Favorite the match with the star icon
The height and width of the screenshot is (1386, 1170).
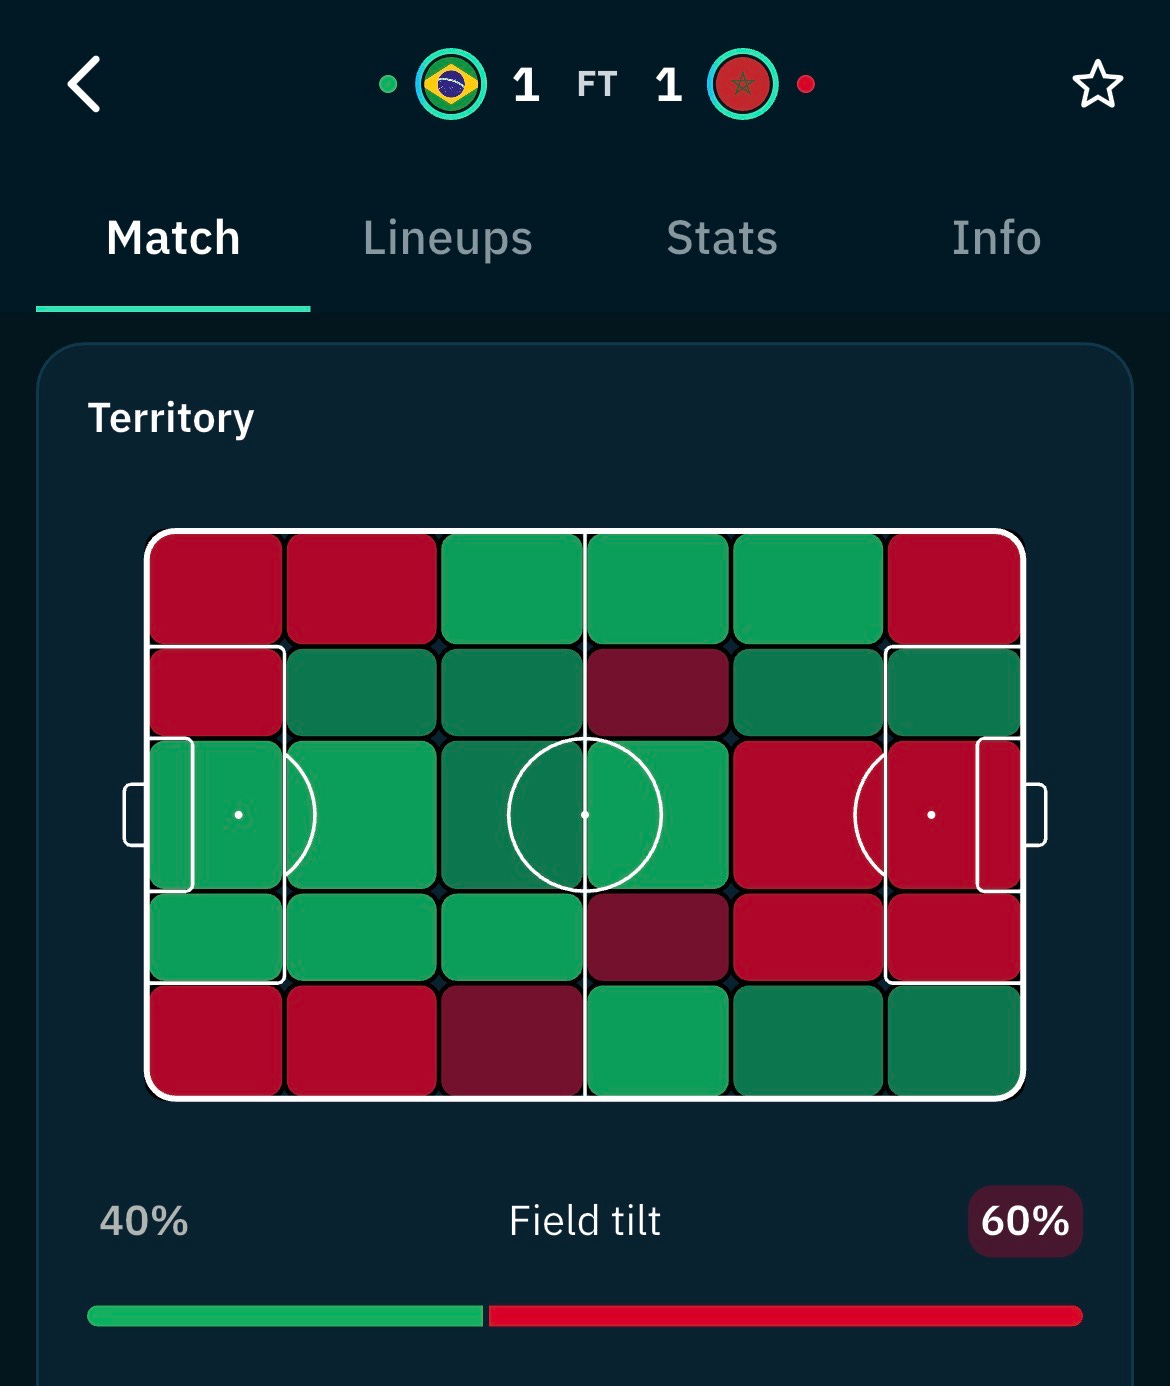(x=1097, y=84)
